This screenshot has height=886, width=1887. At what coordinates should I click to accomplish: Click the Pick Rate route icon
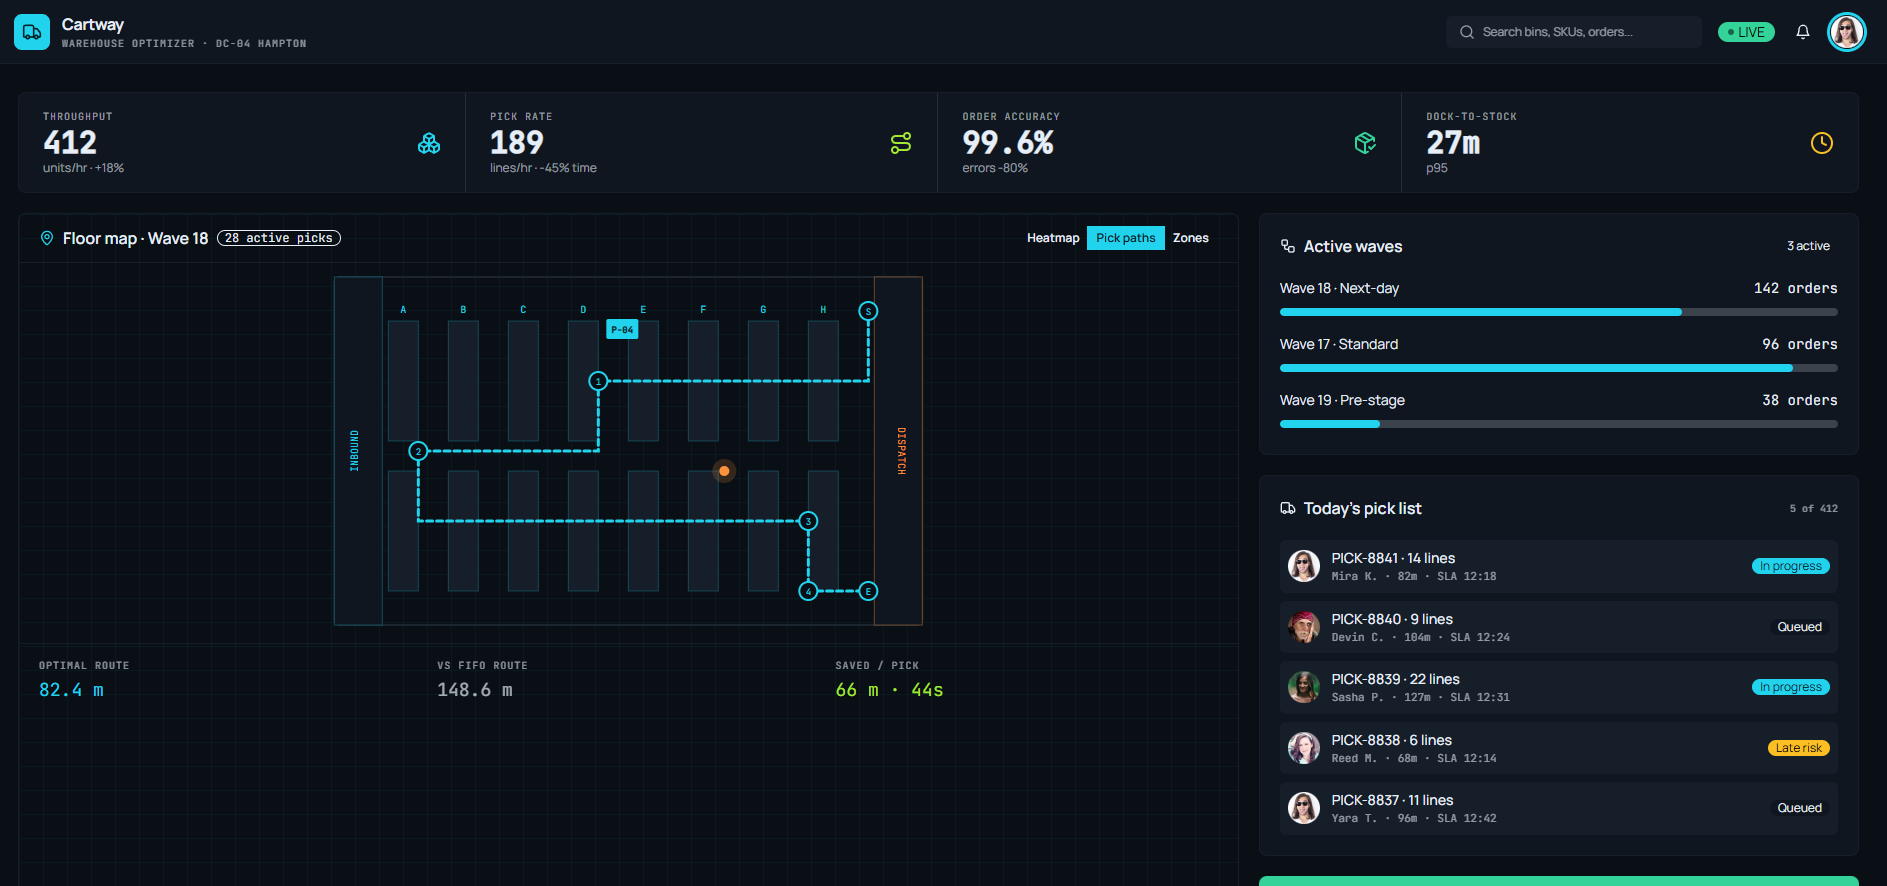(901, 143)
